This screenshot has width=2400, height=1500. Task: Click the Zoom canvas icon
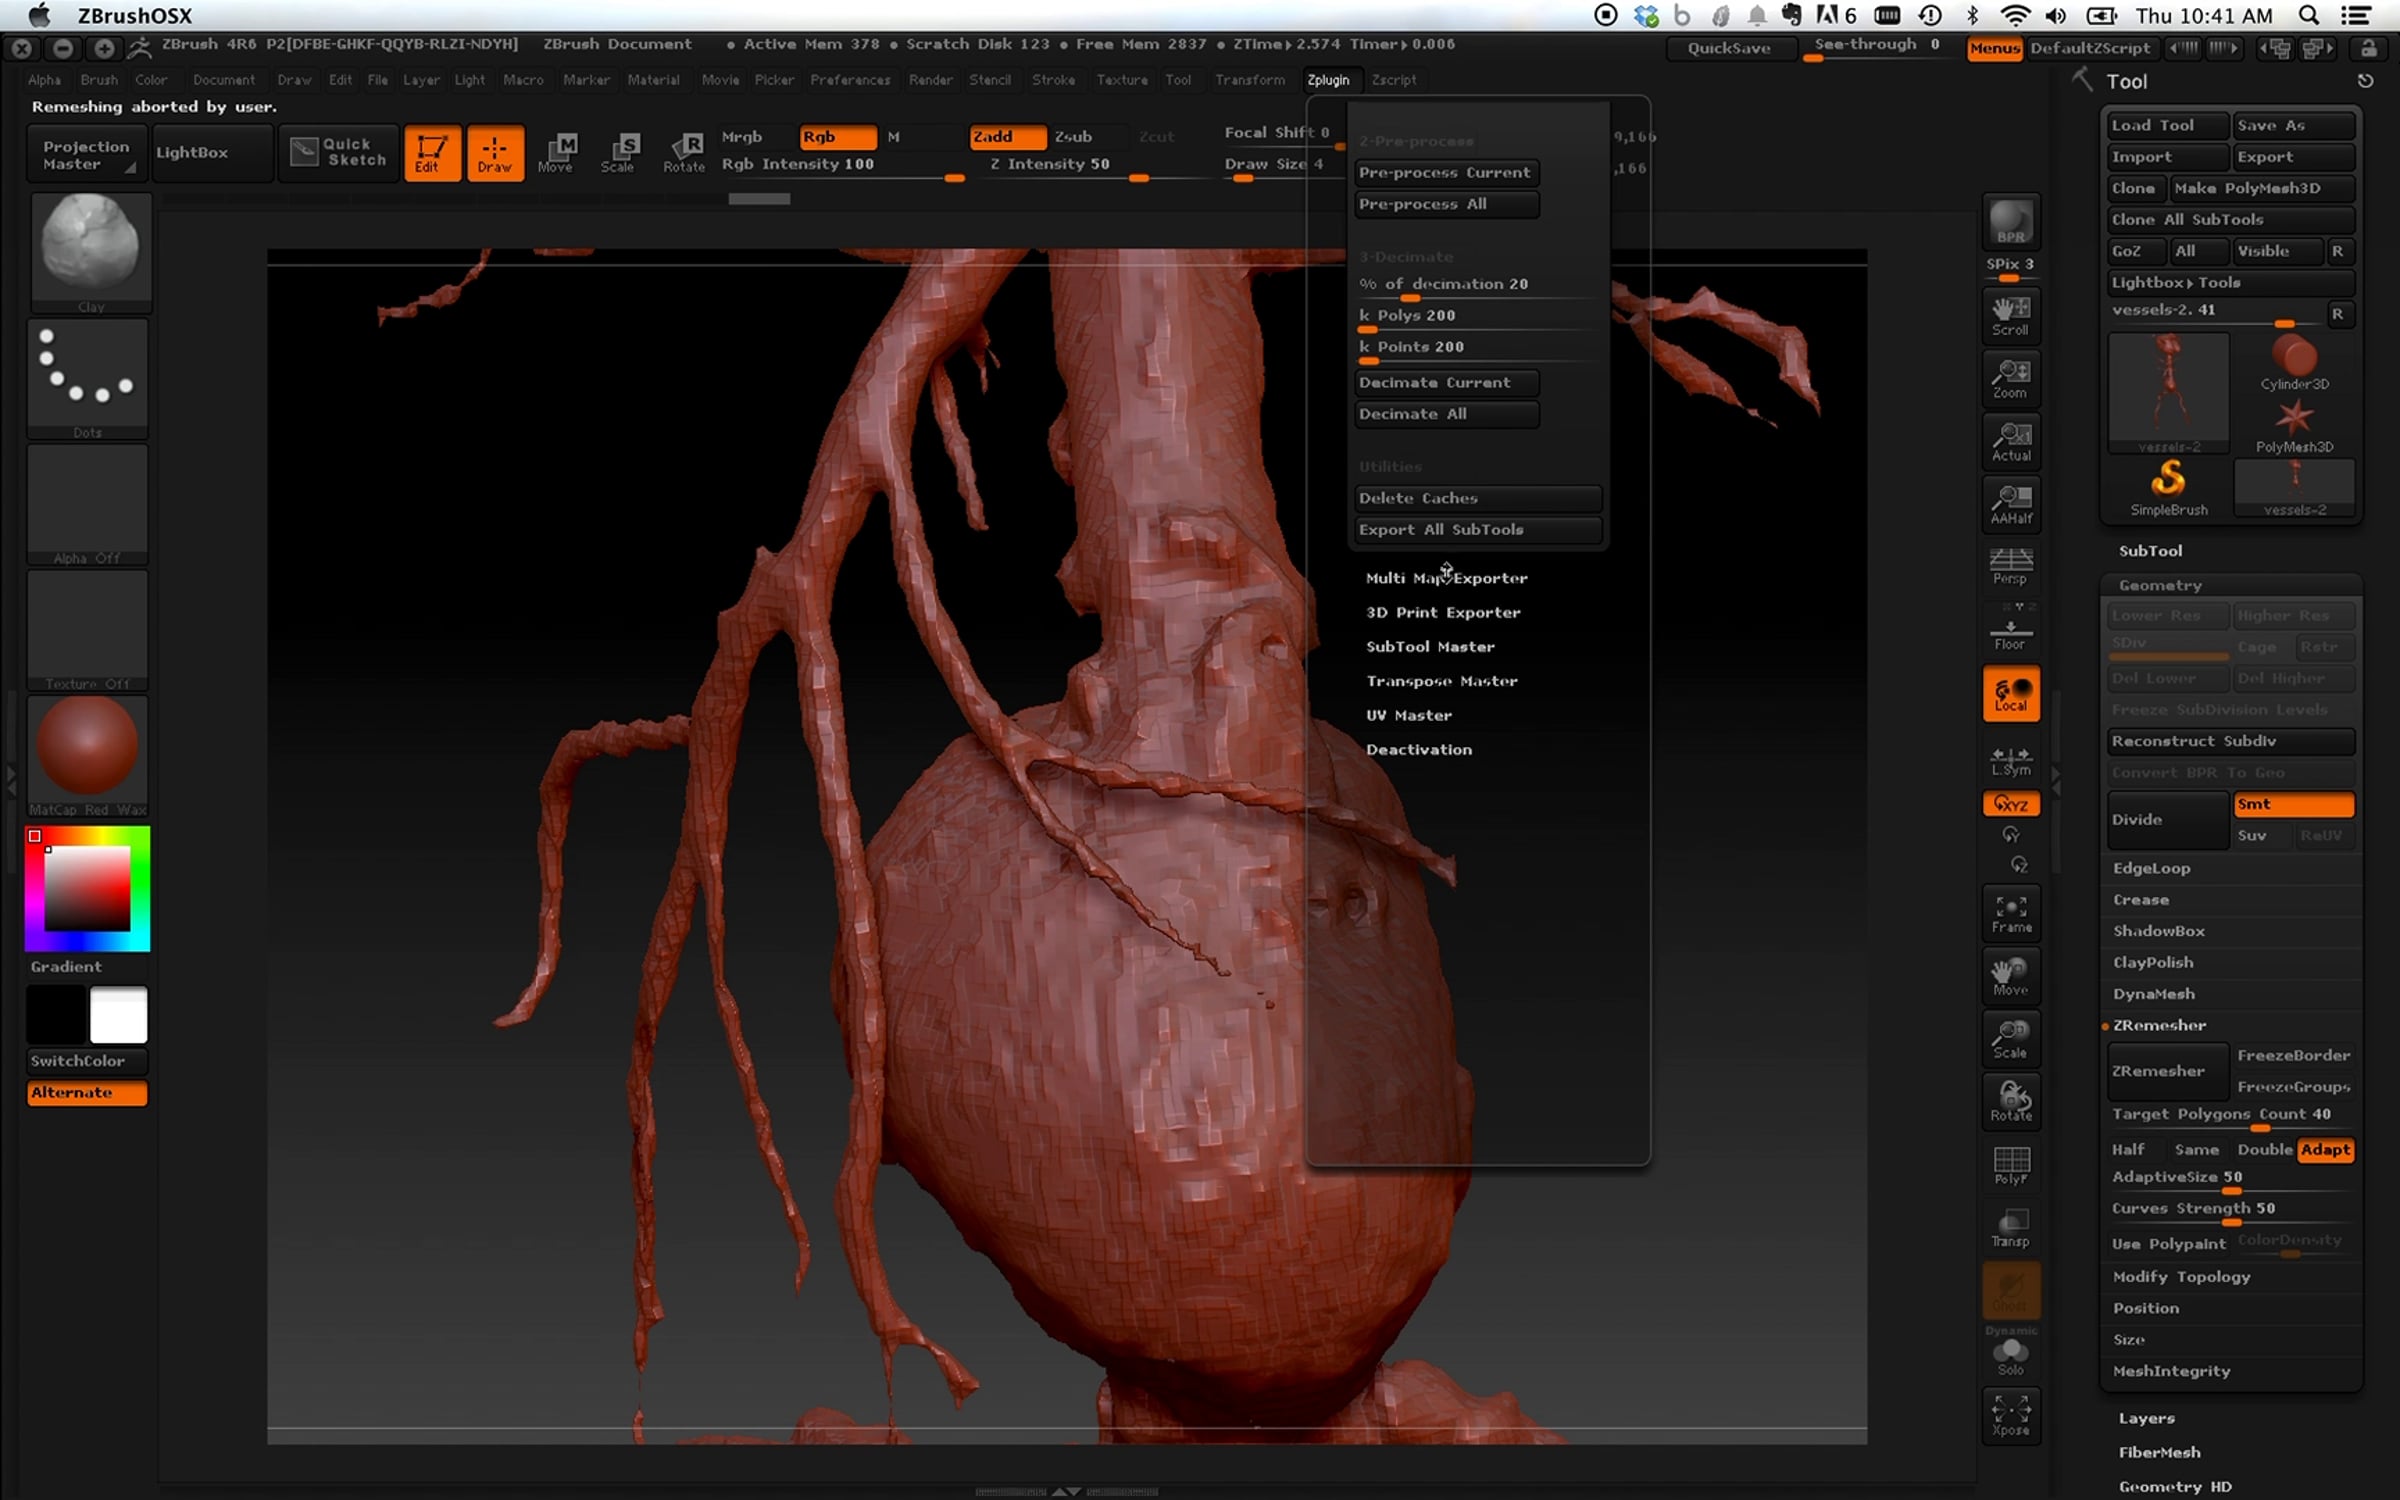pos(2011,379)
